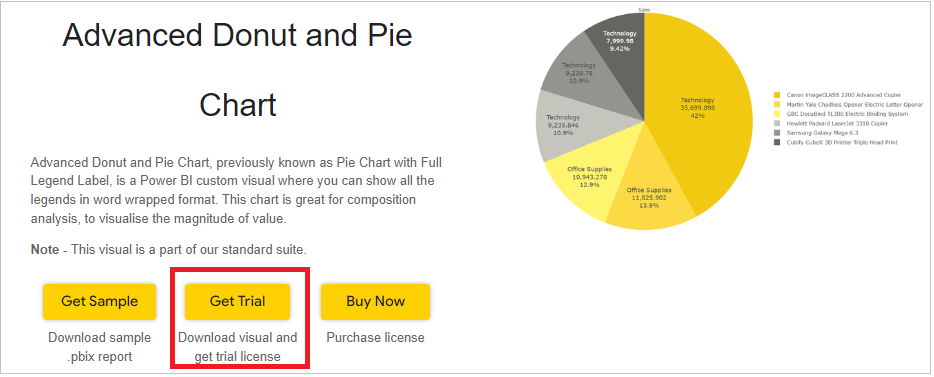Click the Get Trial button
The image size is (934, 377).
pyautogui.click(x=237, y=301)
